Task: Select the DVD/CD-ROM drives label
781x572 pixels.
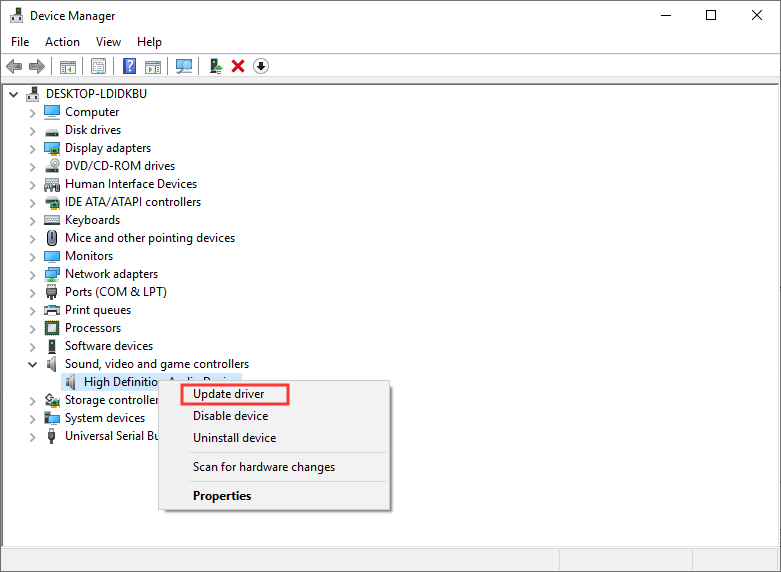Action: tap(120, 166)
